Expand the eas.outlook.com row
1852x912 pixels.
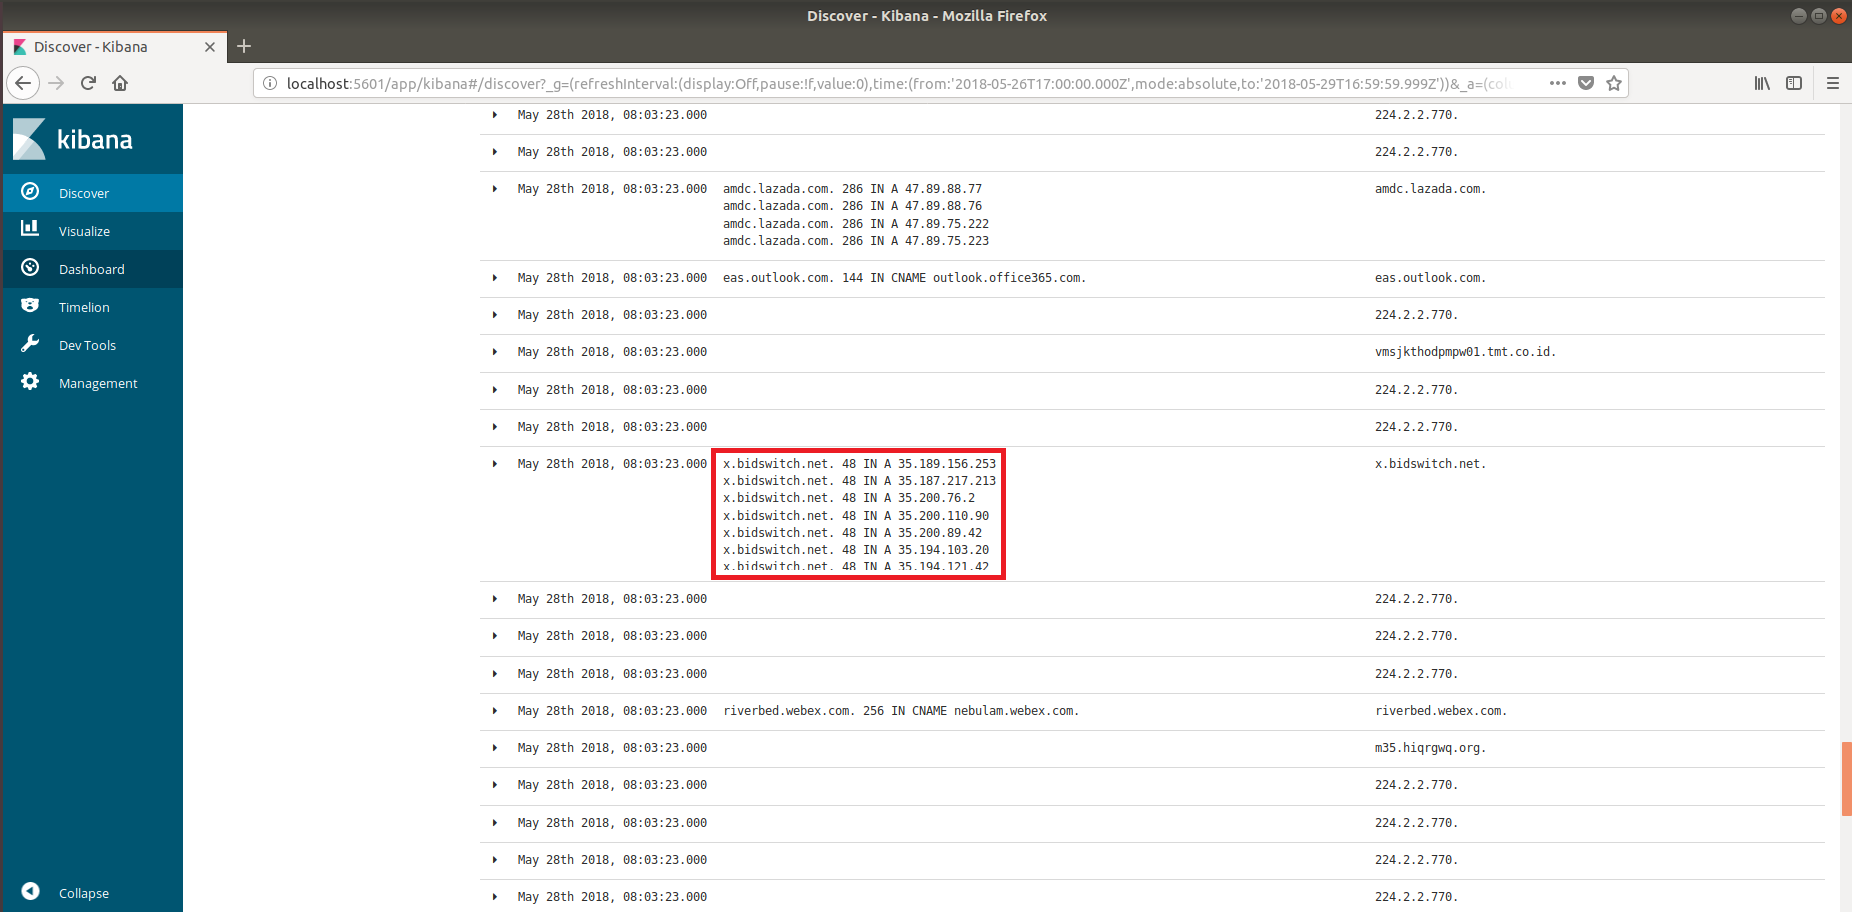[495, 278]
